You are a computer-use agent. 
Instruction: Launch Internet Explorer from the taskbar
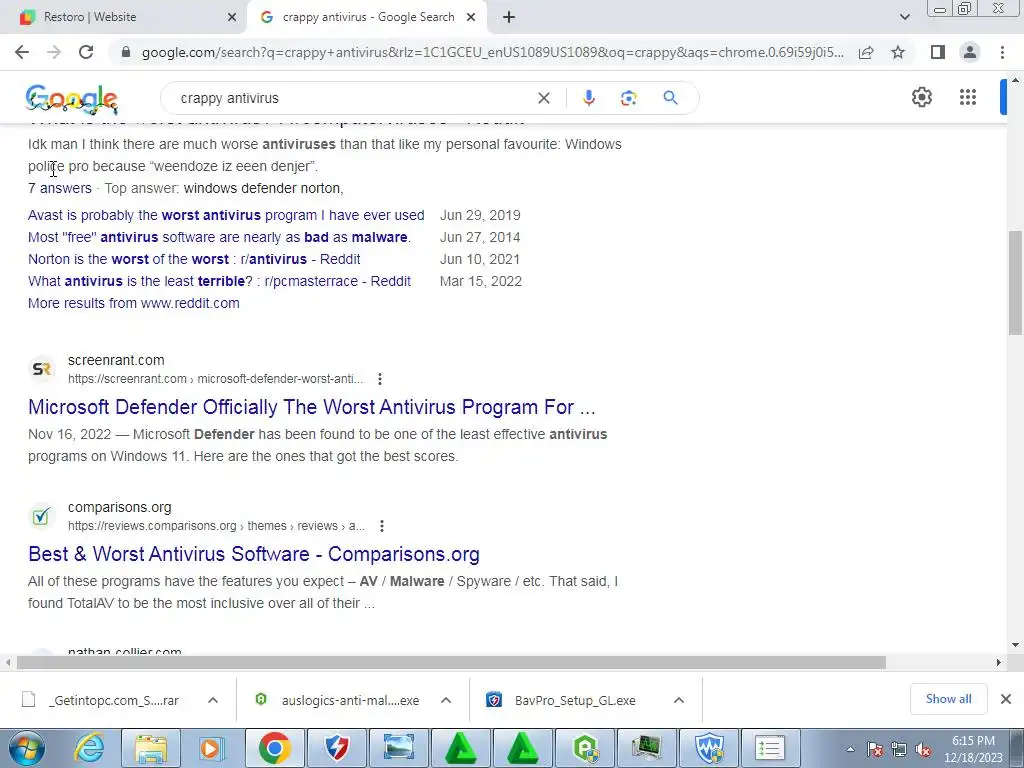pos(88,748)
